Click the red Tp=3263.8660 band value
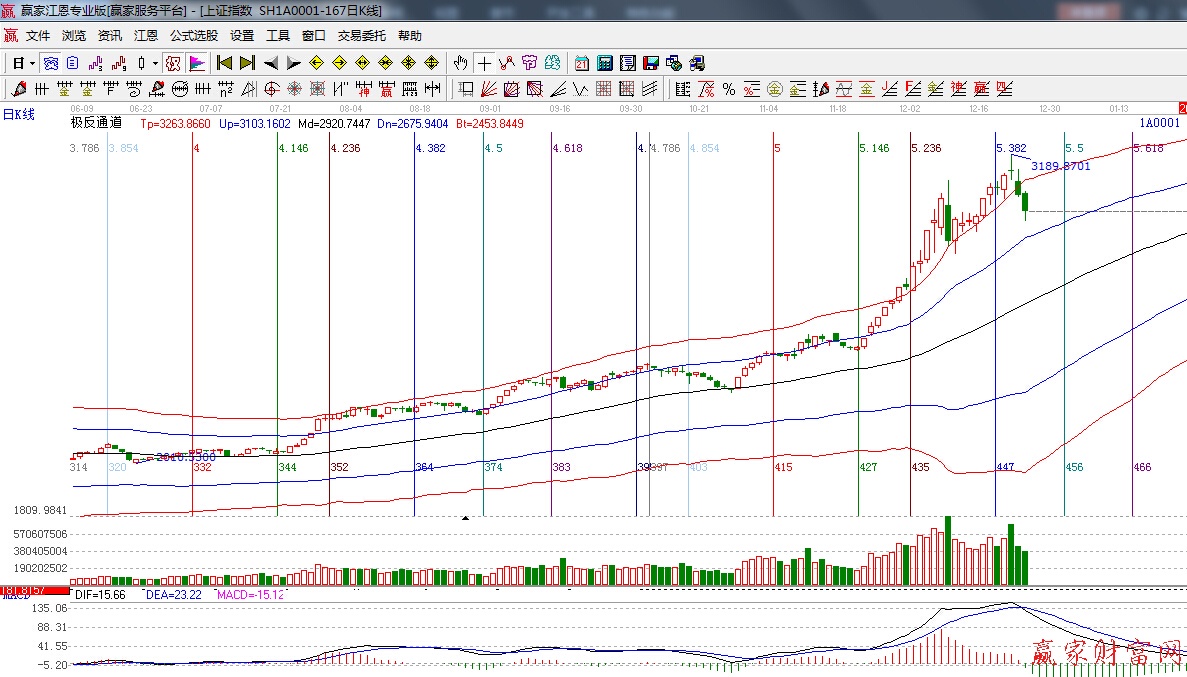Image resolution: width=1187 pixels, height=677 pixels. [x=175, y=124]
